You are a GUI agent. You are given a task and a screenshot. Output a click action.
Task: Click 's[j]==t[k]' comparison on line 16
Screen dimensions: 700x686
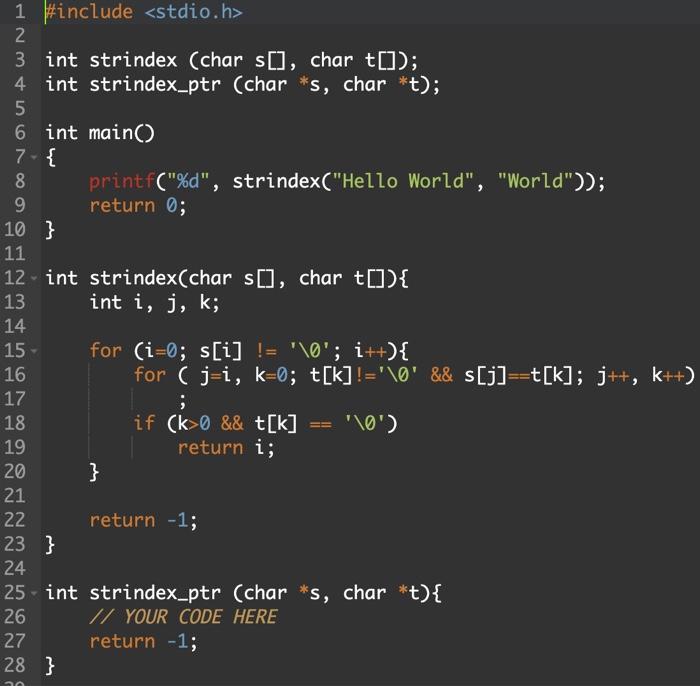coord(518,375)
